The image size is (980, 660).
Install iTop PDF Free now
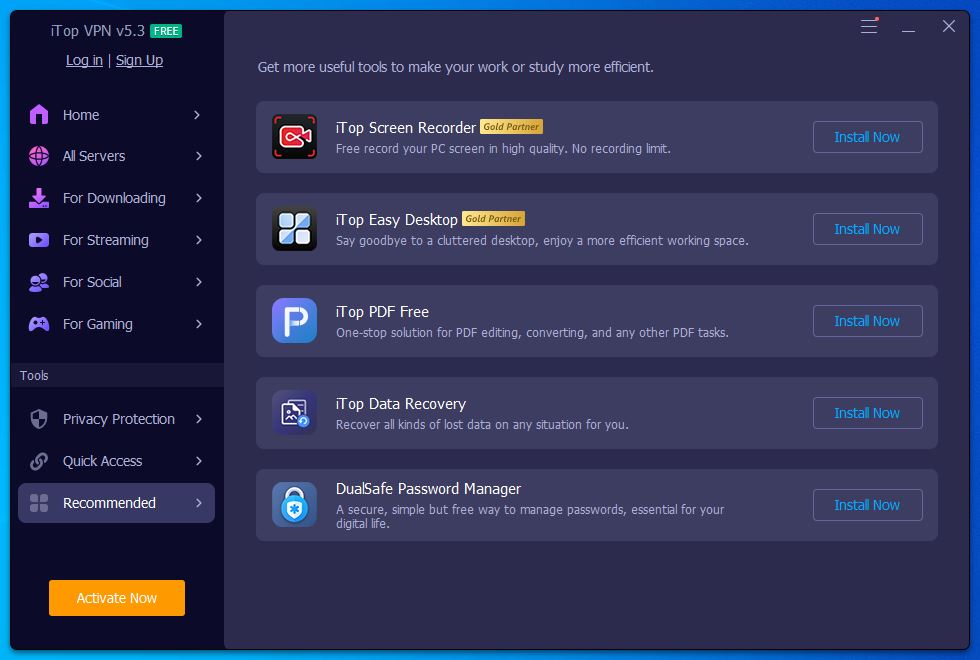point(868,321)
